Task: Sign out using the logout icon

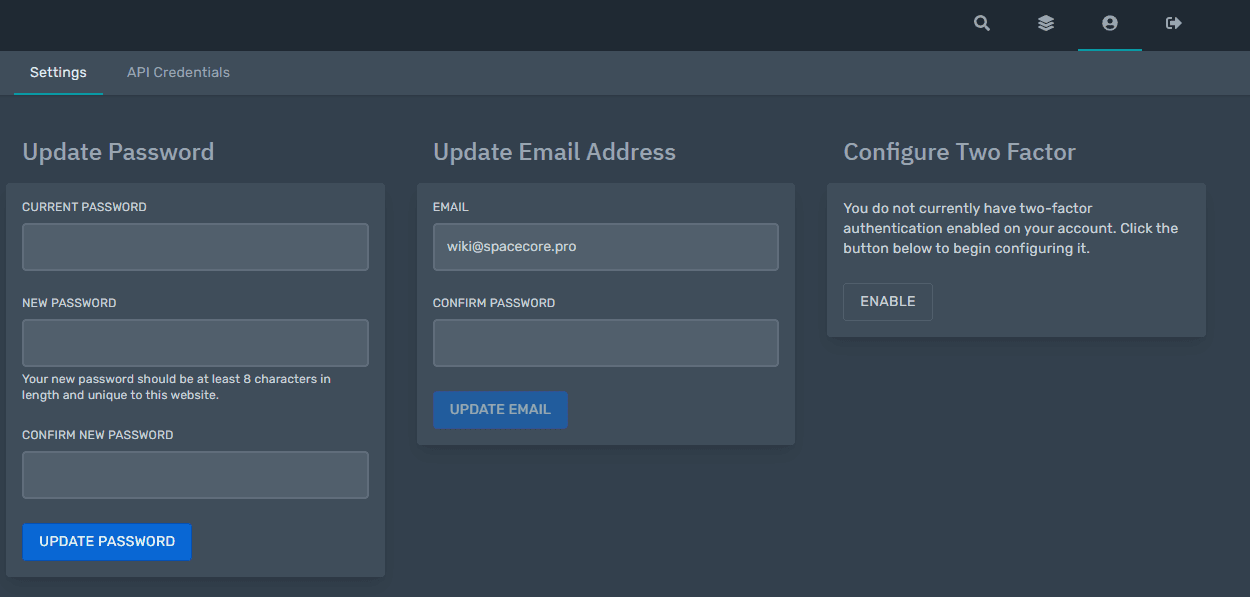Action: (x=1174, y=23)
